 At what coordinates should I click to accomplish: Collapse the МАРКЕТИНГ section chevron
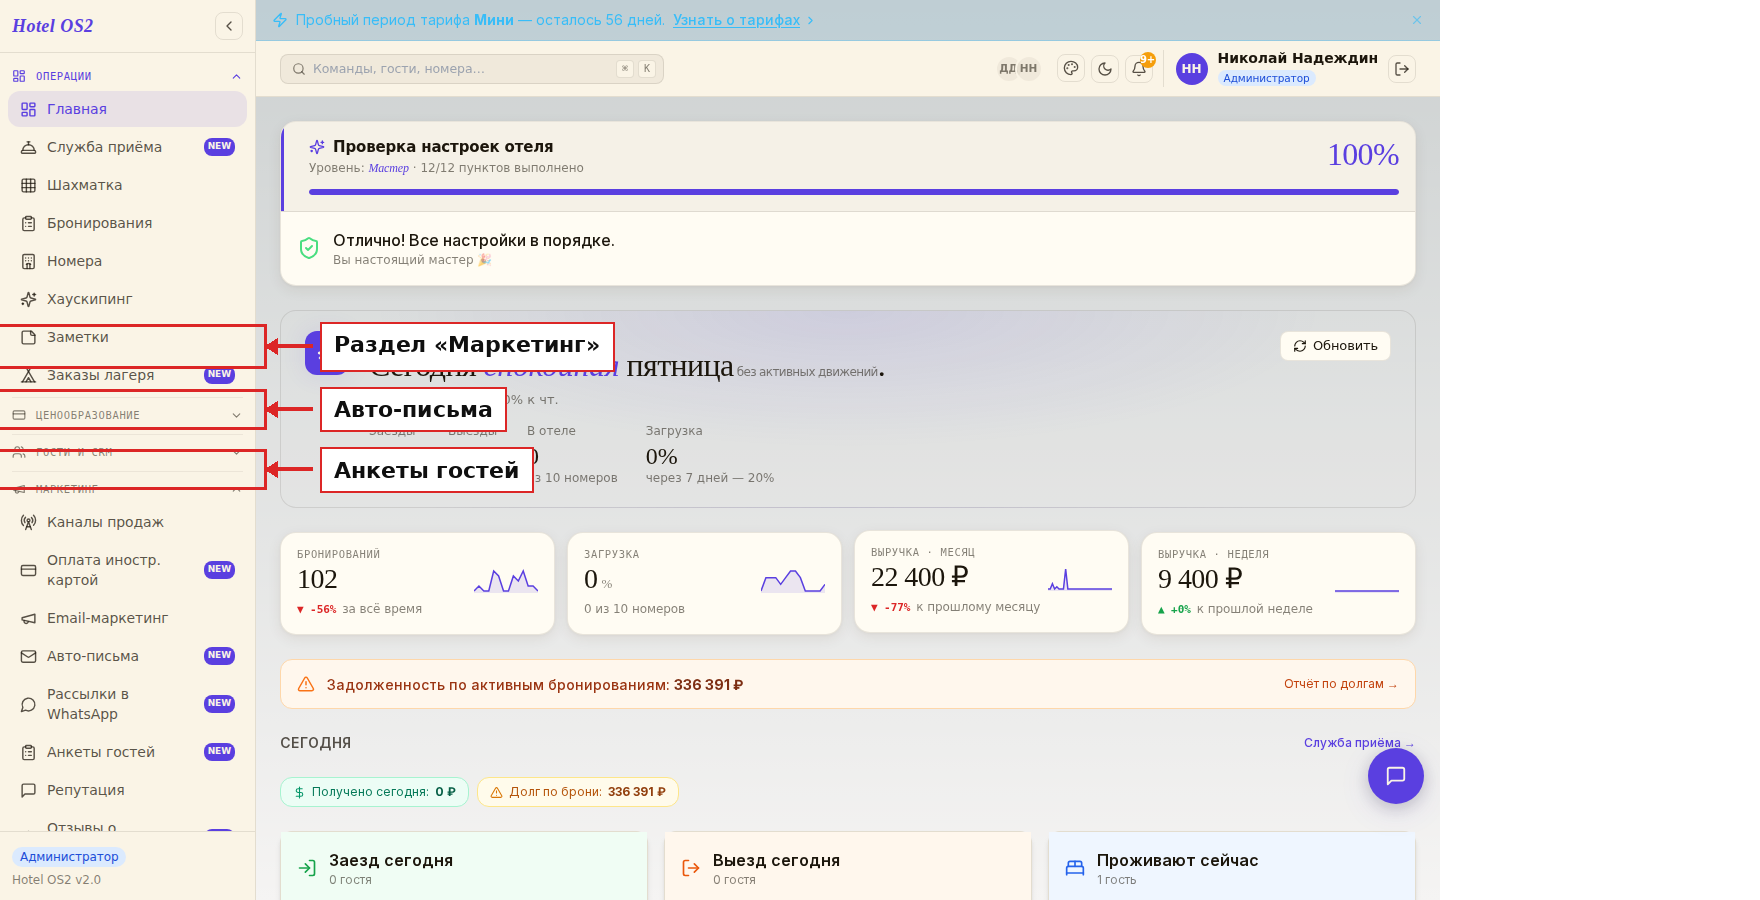[237, 489]
